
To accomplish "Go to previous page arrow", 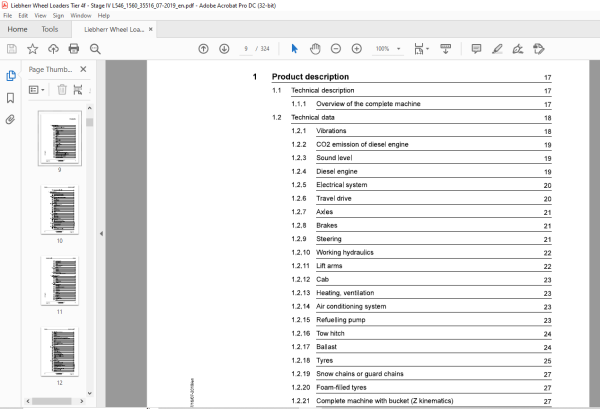I will click(204, 49).
